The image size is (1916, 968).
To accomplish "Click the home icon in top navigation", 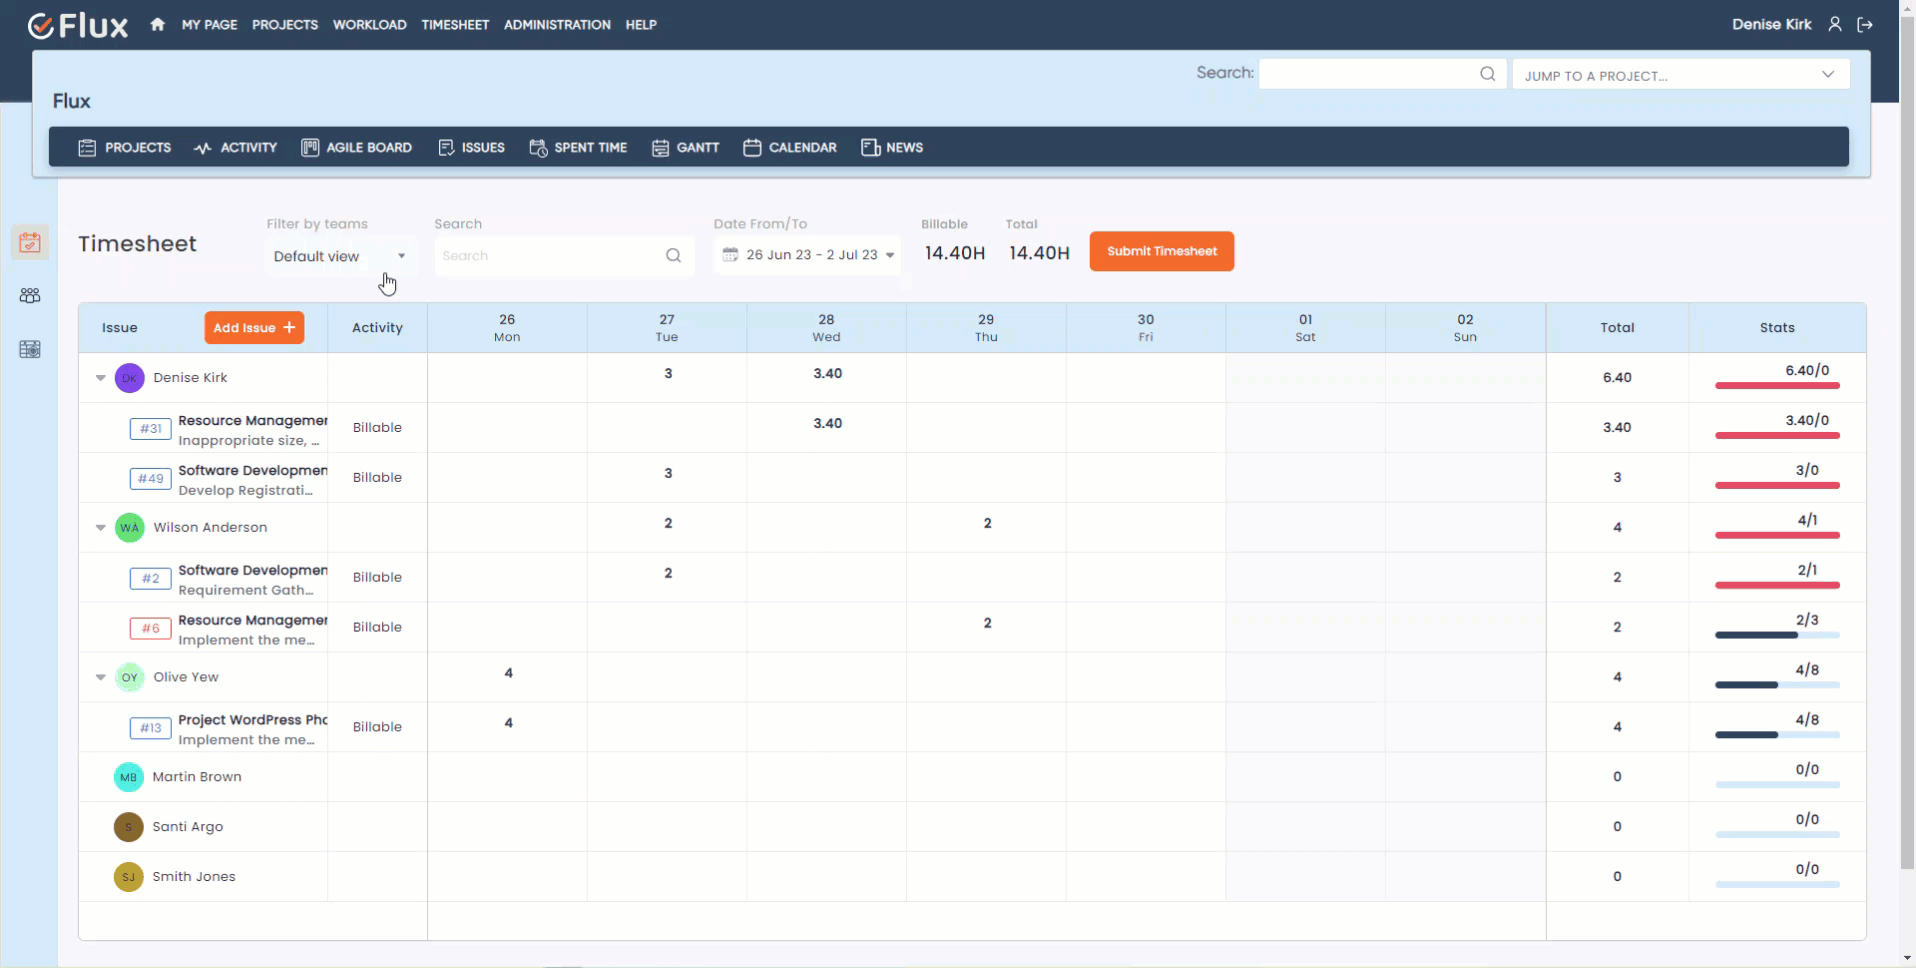I will [157, 25].
